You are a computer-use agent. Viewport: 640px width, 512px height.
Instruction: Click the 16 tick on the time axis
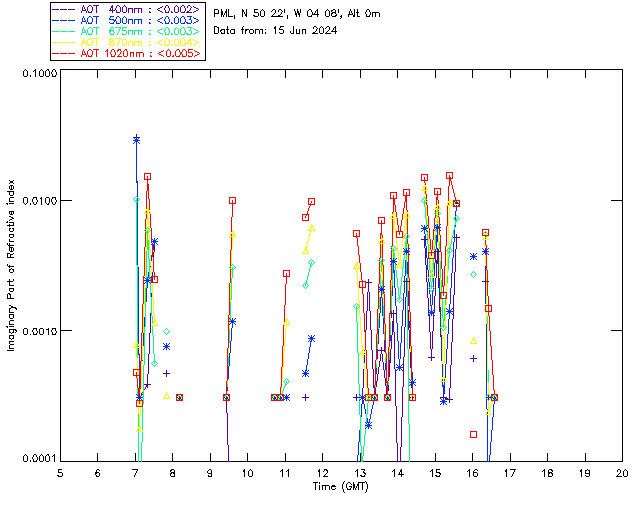473,473
